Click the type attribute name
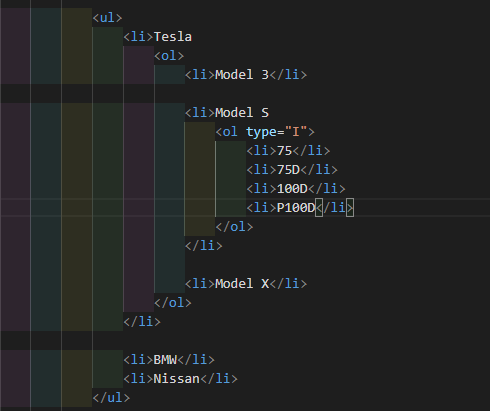This screenshot has height=411, width=490. [261, 132]
